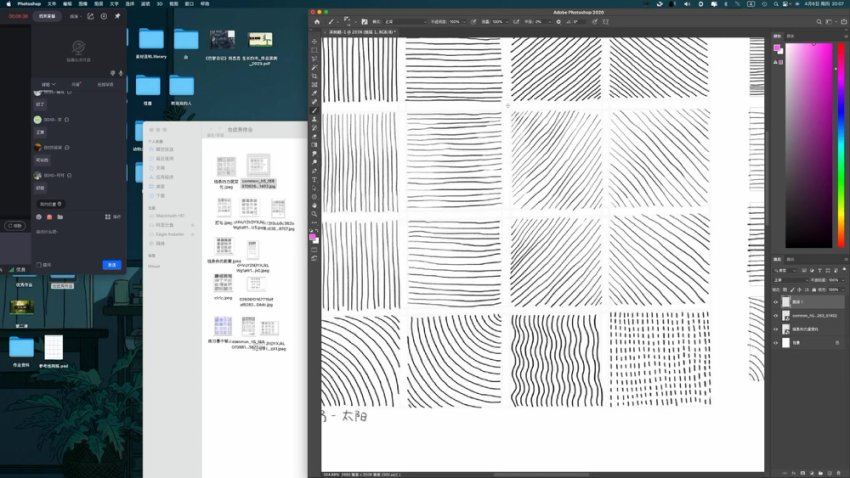This screenshot has height=478, width=850.
Task: Select the Move tool in Photoshop
Action: (x=314, y=41)
